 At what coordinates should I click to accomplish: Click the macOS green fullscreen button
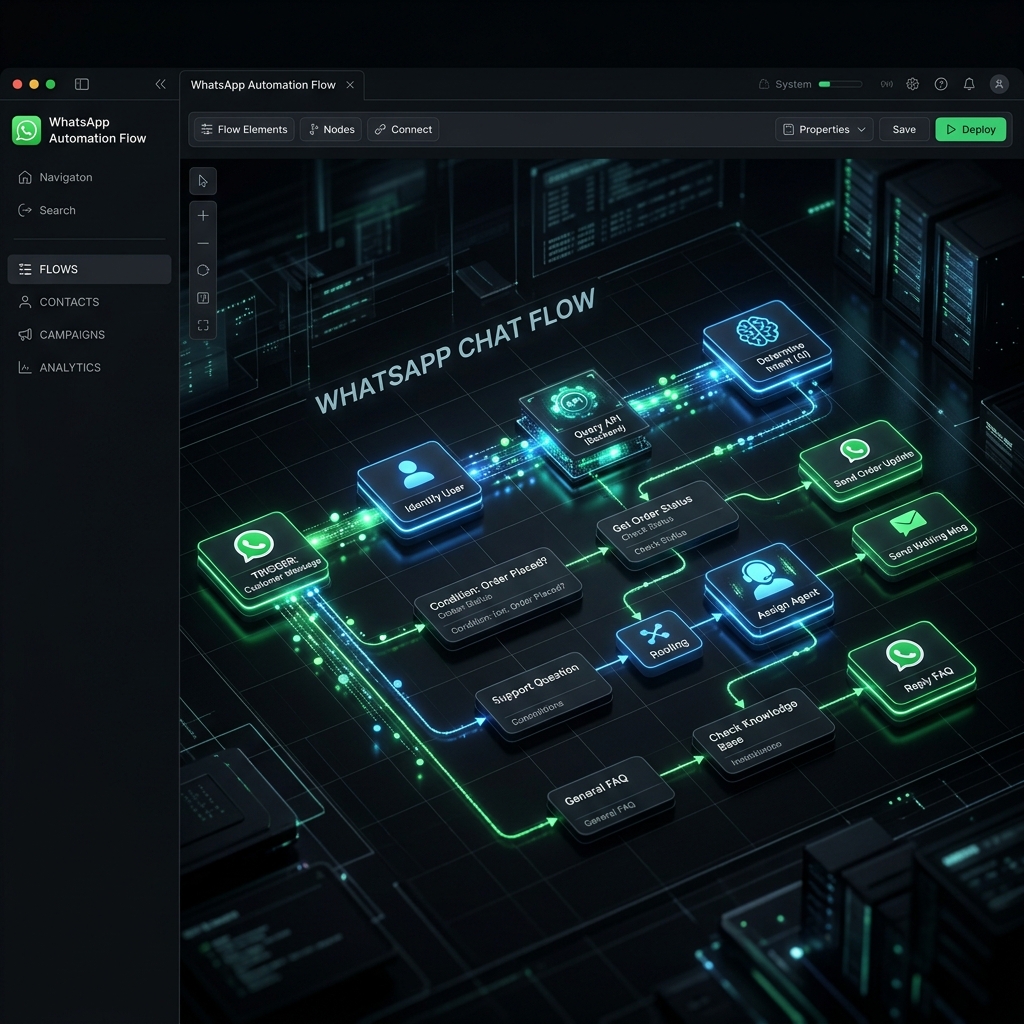point(50,84)
